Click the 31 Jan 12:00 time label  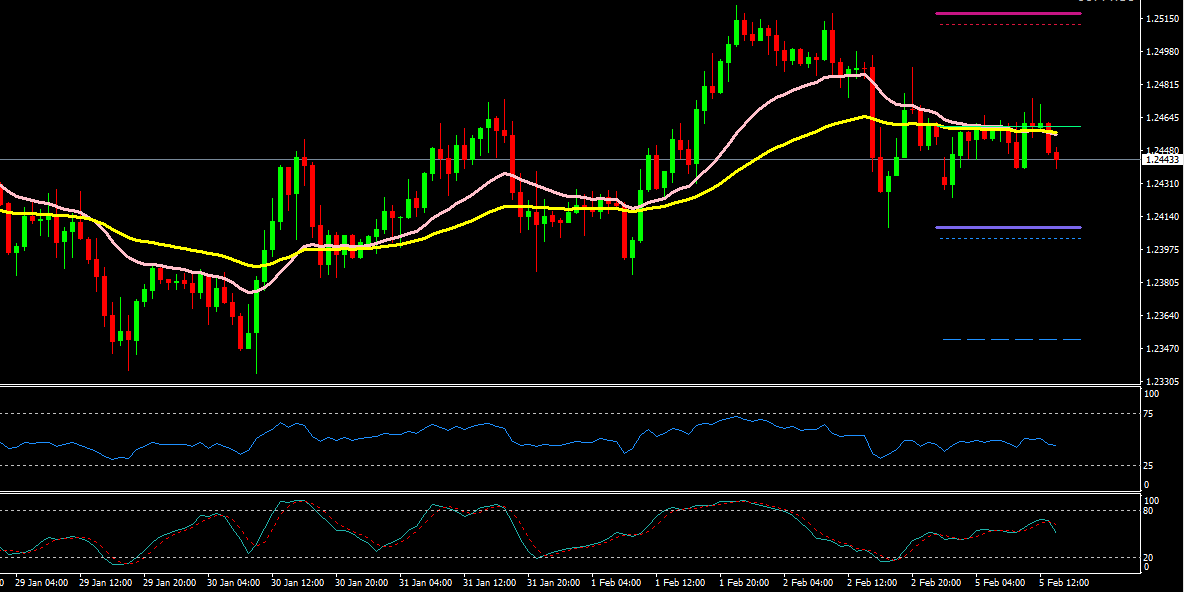488,582
